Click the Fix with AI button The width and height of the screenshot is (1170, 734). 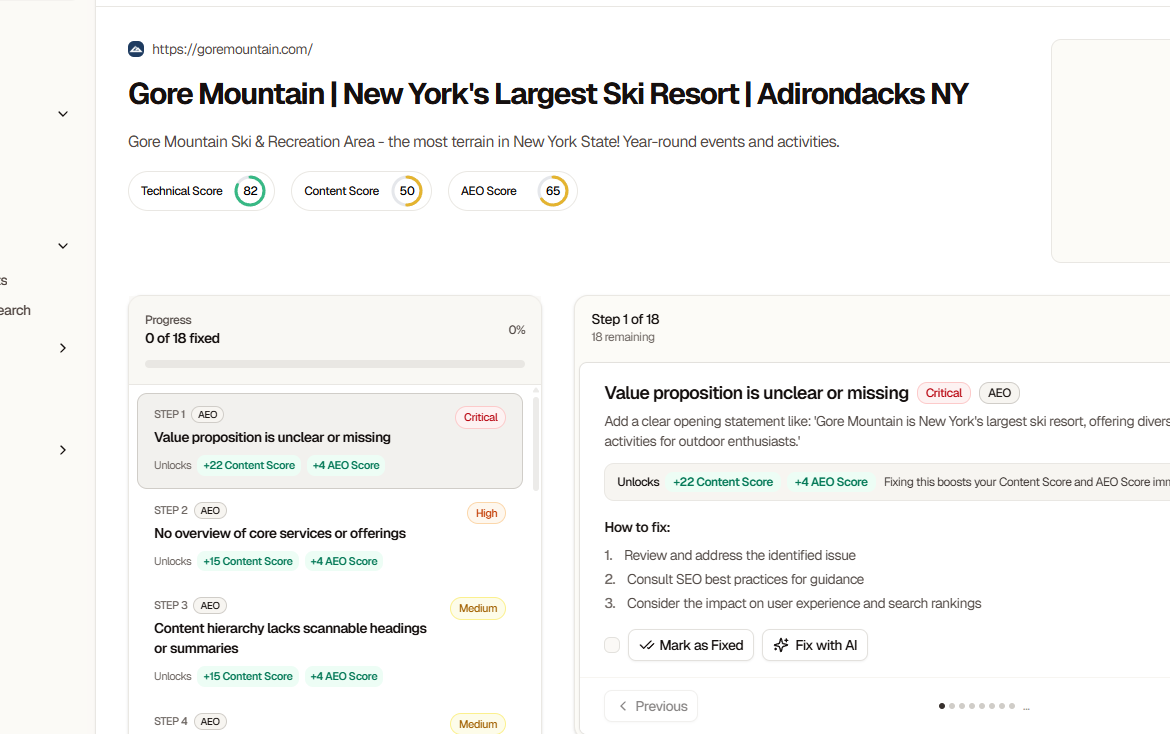tap(815, 645)
